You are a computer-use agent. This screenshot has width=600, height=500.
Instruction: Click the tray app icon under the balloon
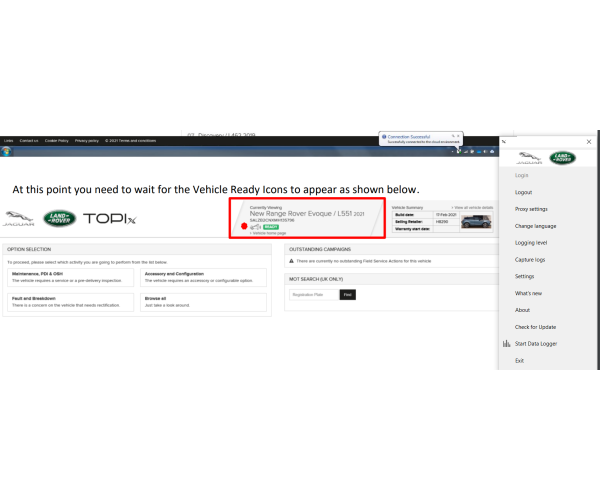click(459, 151)
